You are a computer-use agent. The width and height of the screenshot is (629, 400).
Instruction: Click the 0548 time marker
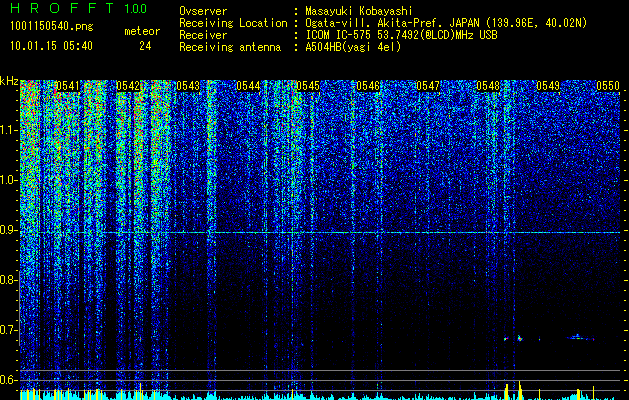click(x=488, y=86)
